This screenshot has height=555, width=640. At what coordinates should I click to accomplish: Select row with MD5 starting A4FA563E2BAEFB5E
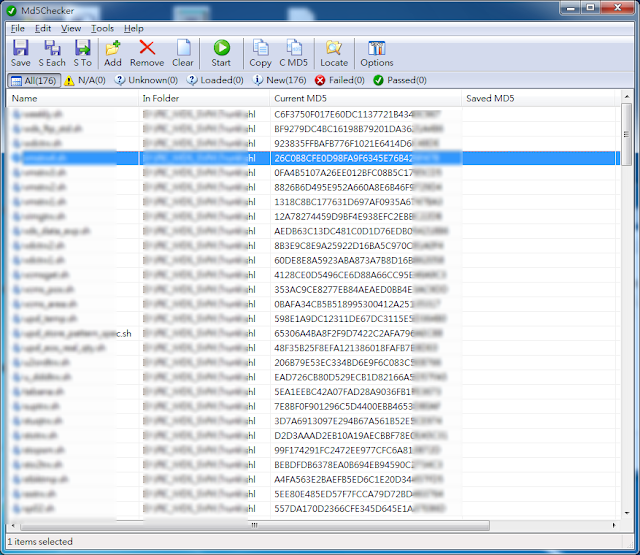pos(313,480)
